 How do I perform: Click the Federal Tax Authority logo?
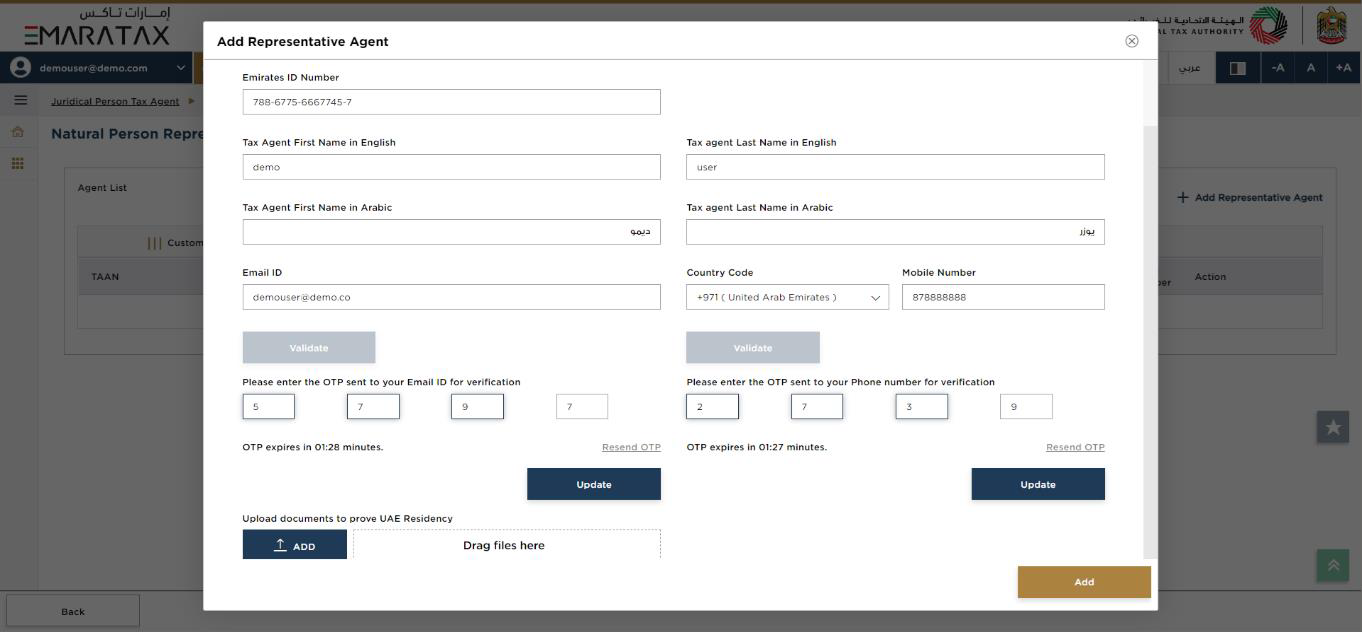coord(1269,25)
